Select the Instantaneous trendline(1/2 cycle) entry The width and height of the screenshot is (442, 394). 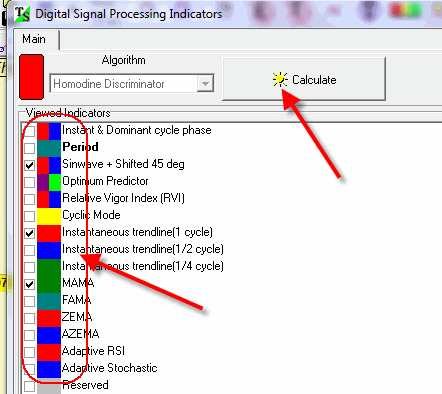coord(143,249)
